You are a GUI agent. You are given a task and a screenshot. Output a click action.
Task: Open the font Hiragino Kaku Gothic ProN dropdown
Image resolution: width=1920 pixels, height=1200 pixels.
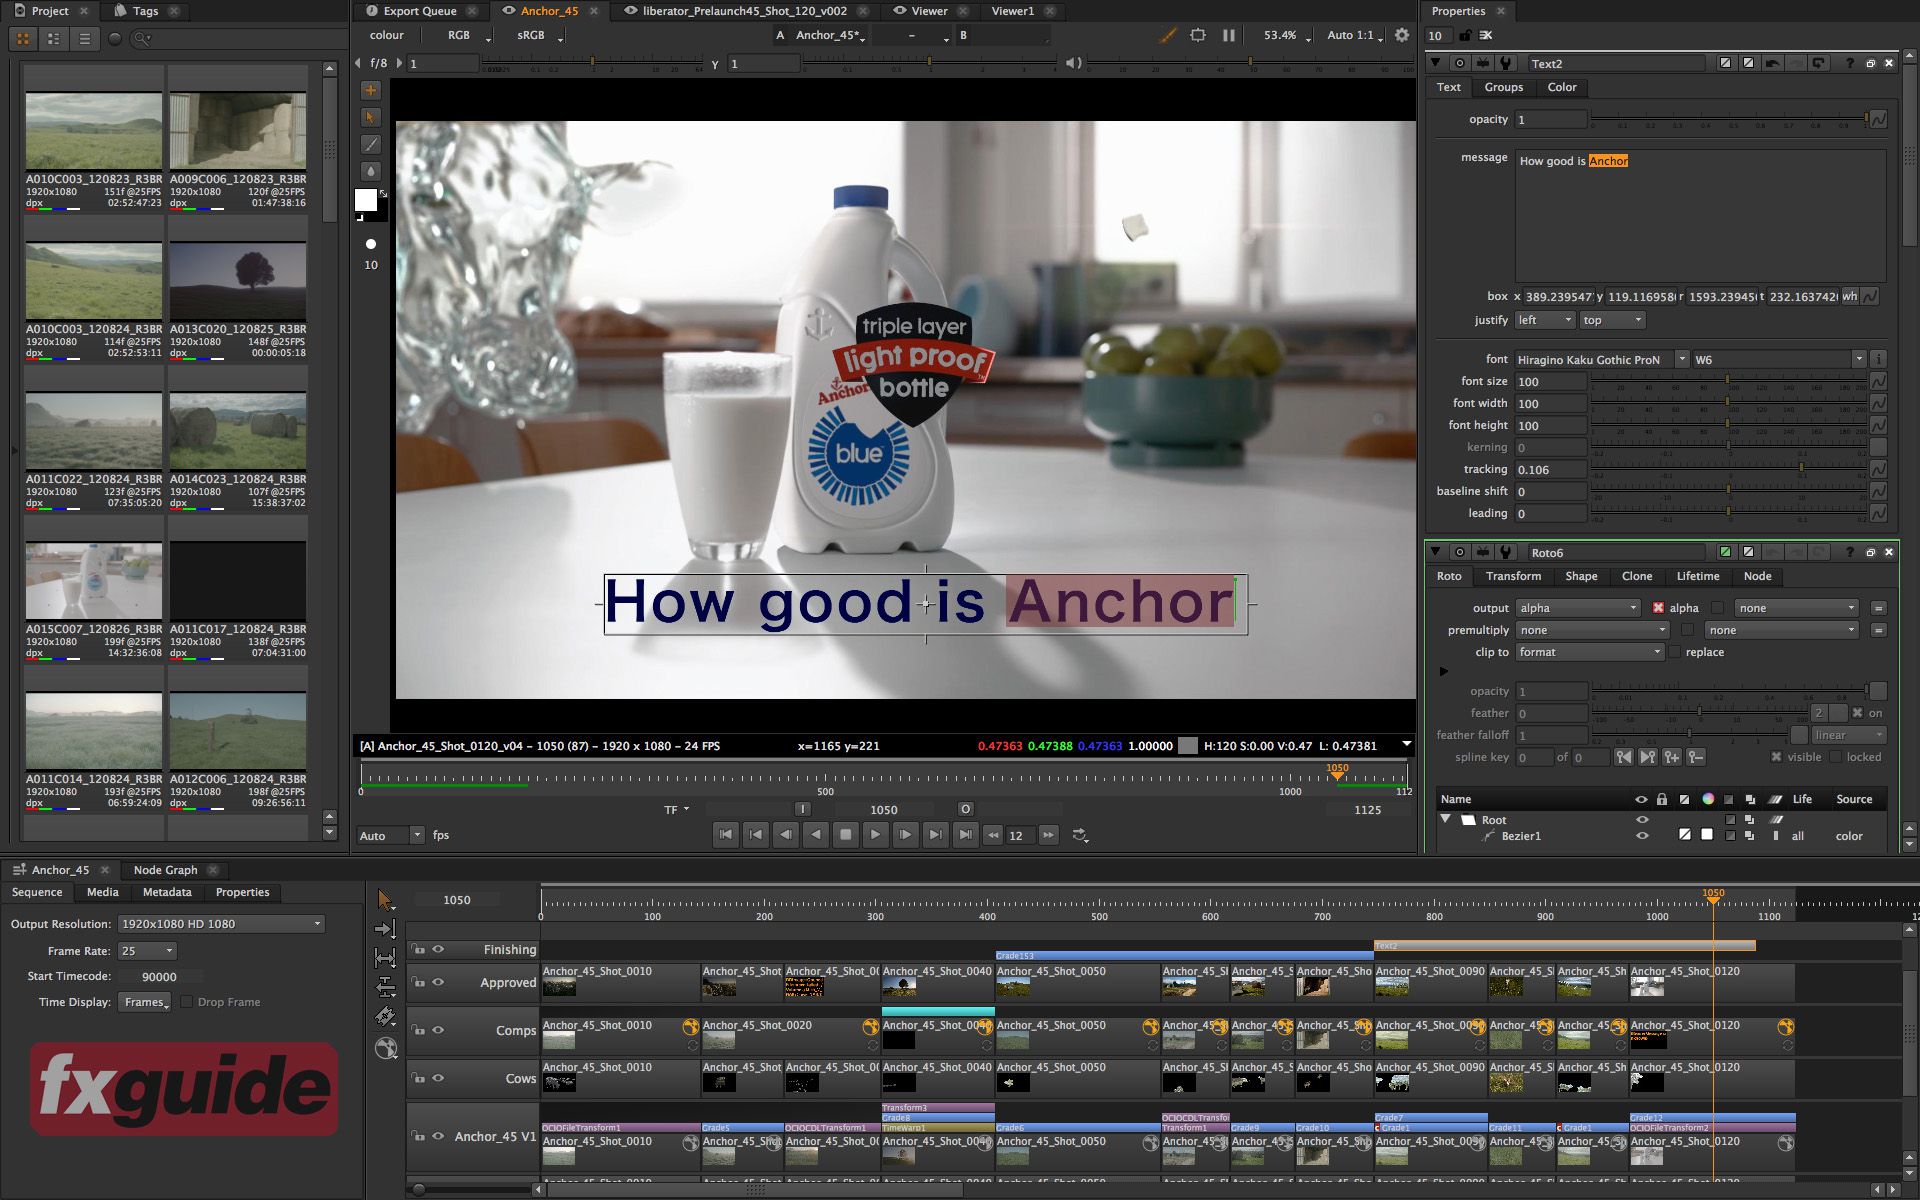coord(1601,359)
